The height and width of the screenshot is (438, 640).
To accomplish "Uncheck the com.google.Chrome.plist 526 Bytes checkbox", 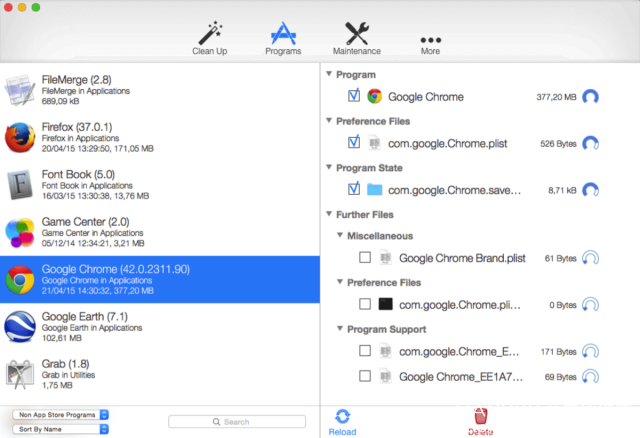I will tap(354, 142).
